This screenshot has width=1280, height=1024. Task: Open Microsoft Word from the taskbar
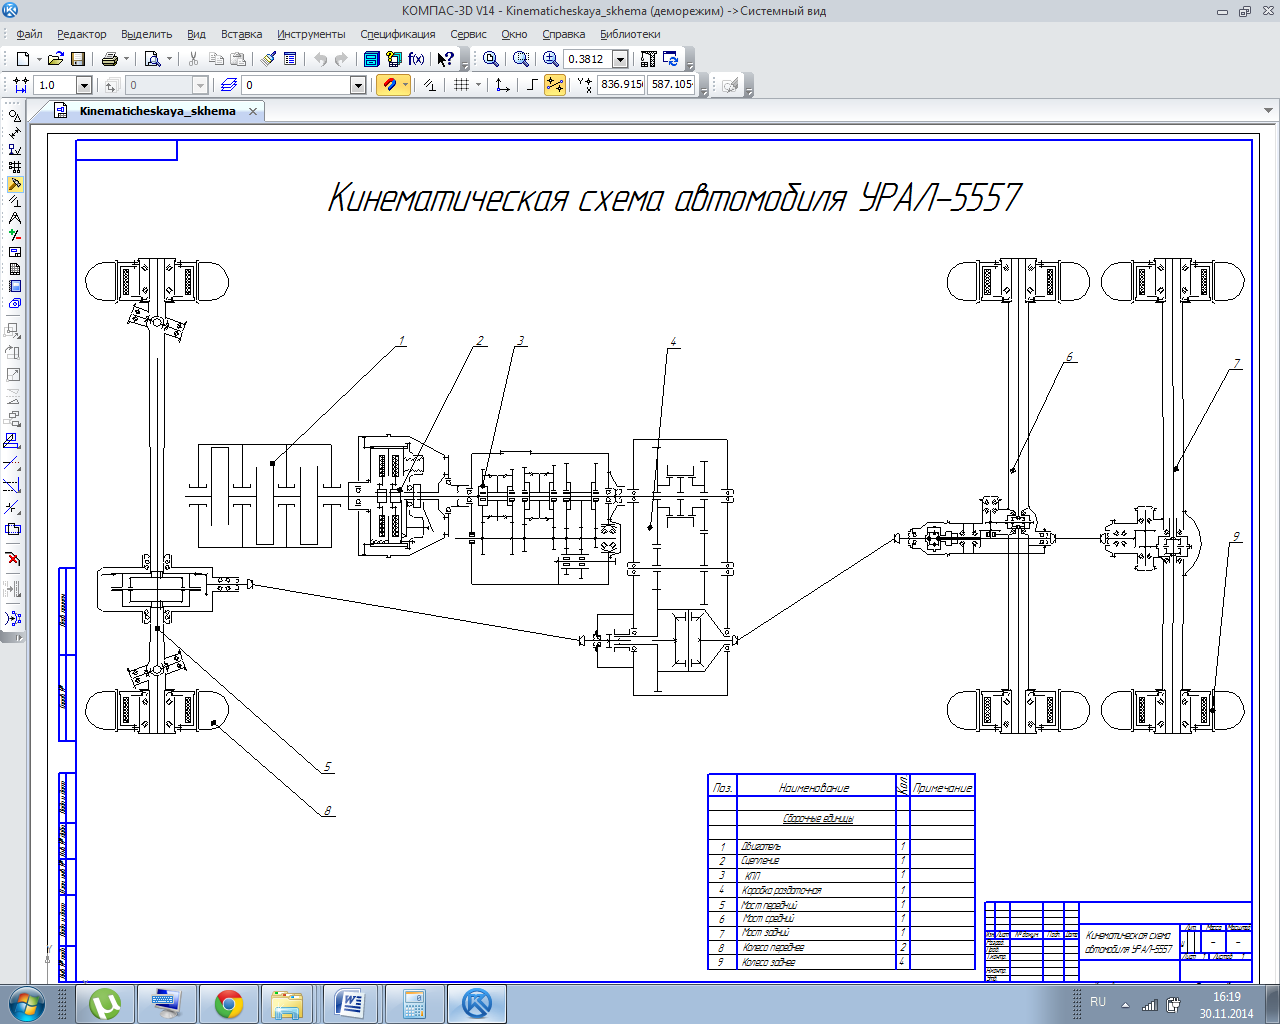(351, 1004)
